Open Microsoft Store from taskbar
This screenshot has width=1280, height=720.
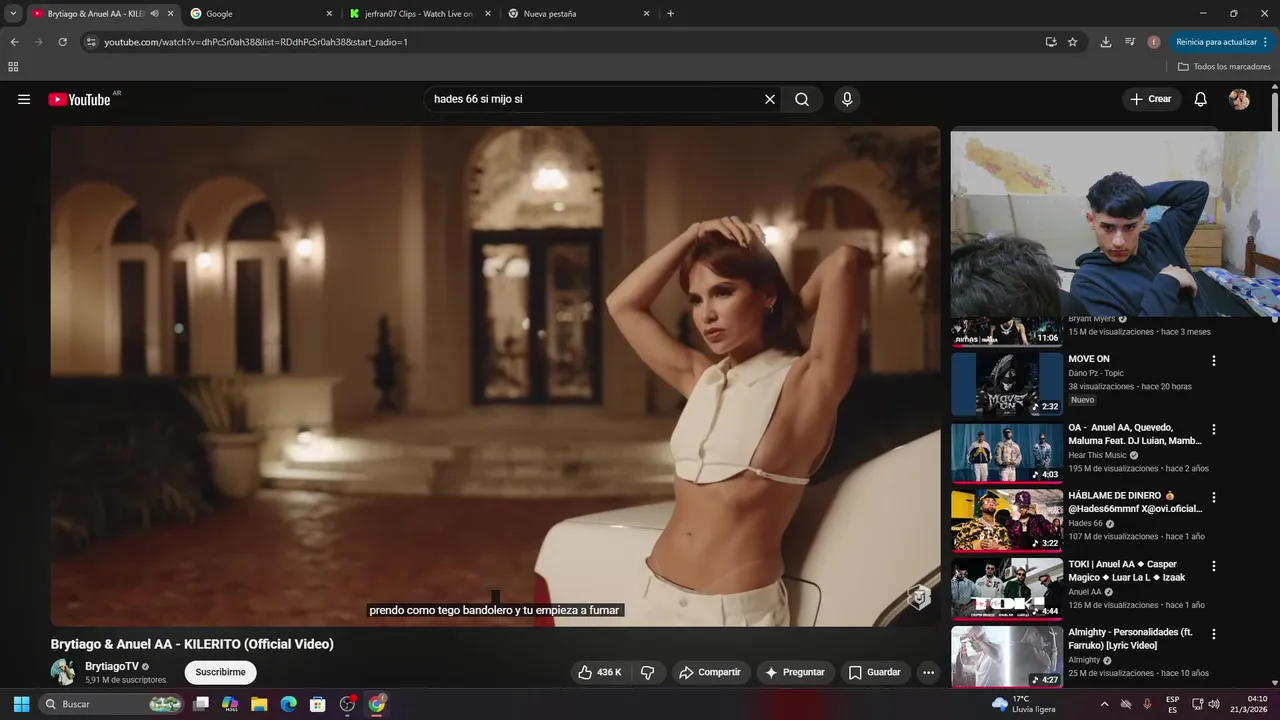[317, 704]
